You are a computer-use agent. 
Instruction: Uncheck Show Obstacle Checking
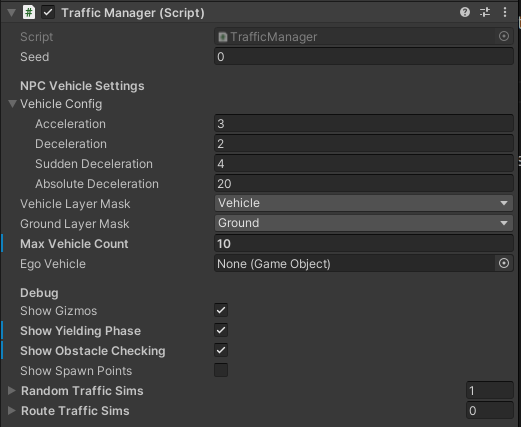coord(221,350)
